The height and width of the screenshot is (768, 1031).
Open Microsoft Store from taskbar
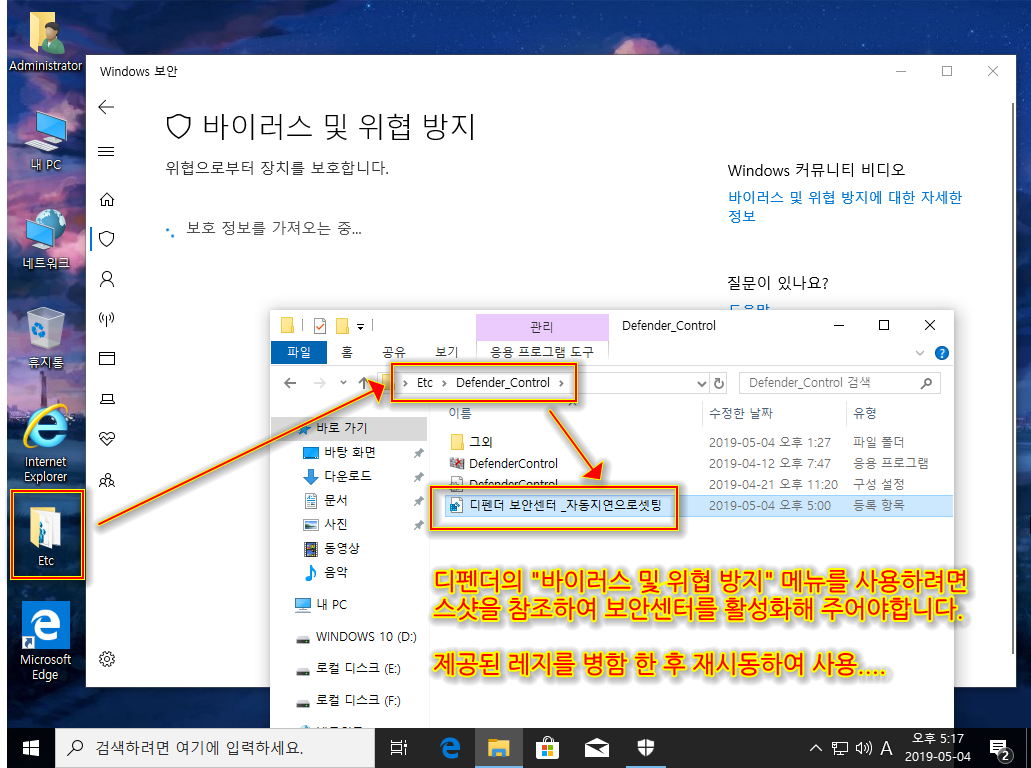547,748
